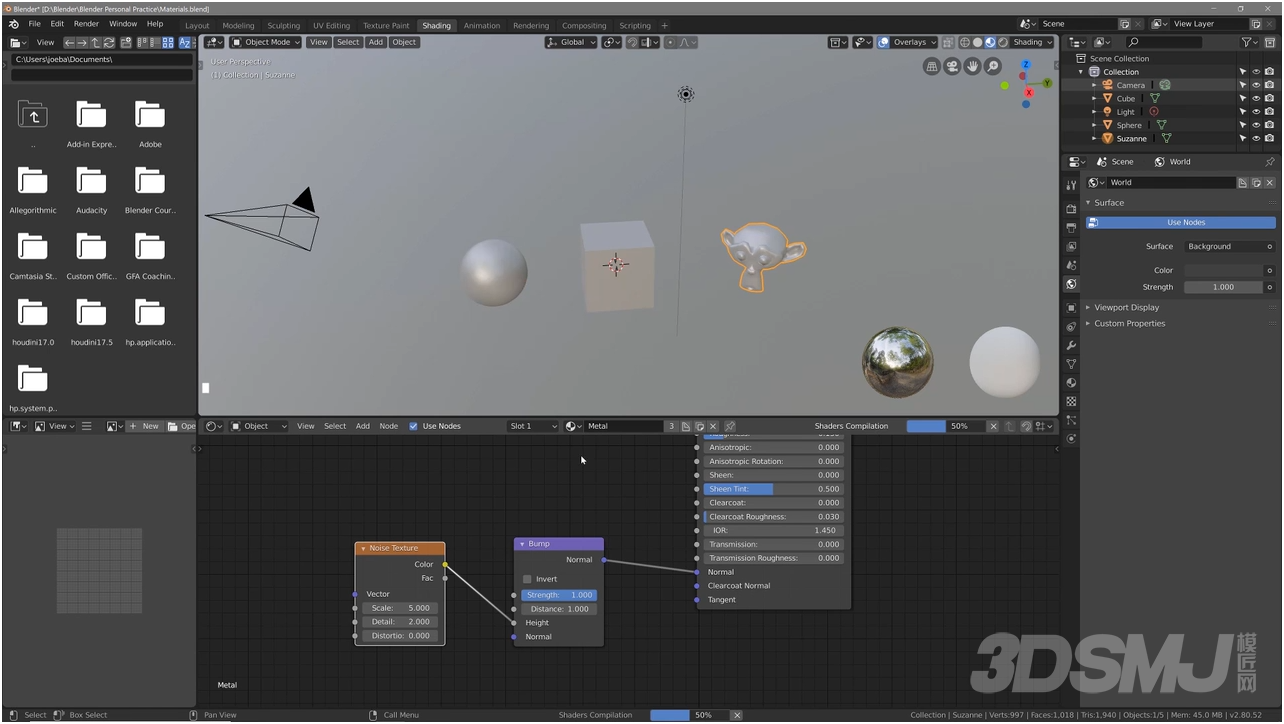Open the Material properties tab icon
Screen dimensions: 1284x724
(1071, 382)
